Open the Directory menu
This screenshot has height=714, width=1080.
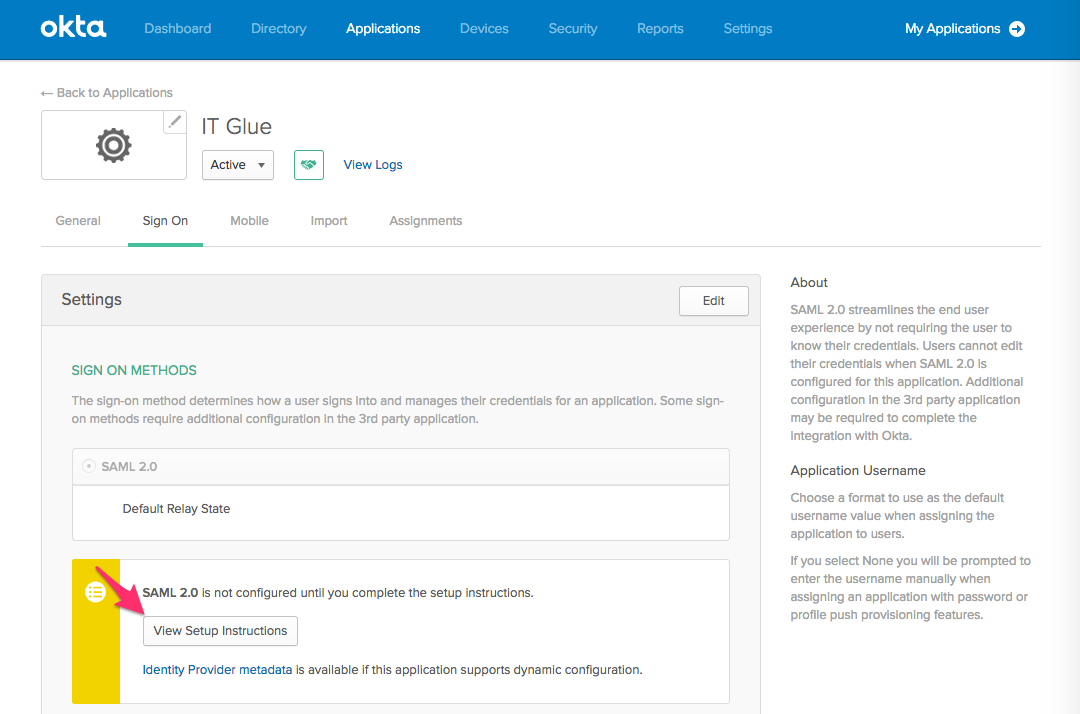278,28
